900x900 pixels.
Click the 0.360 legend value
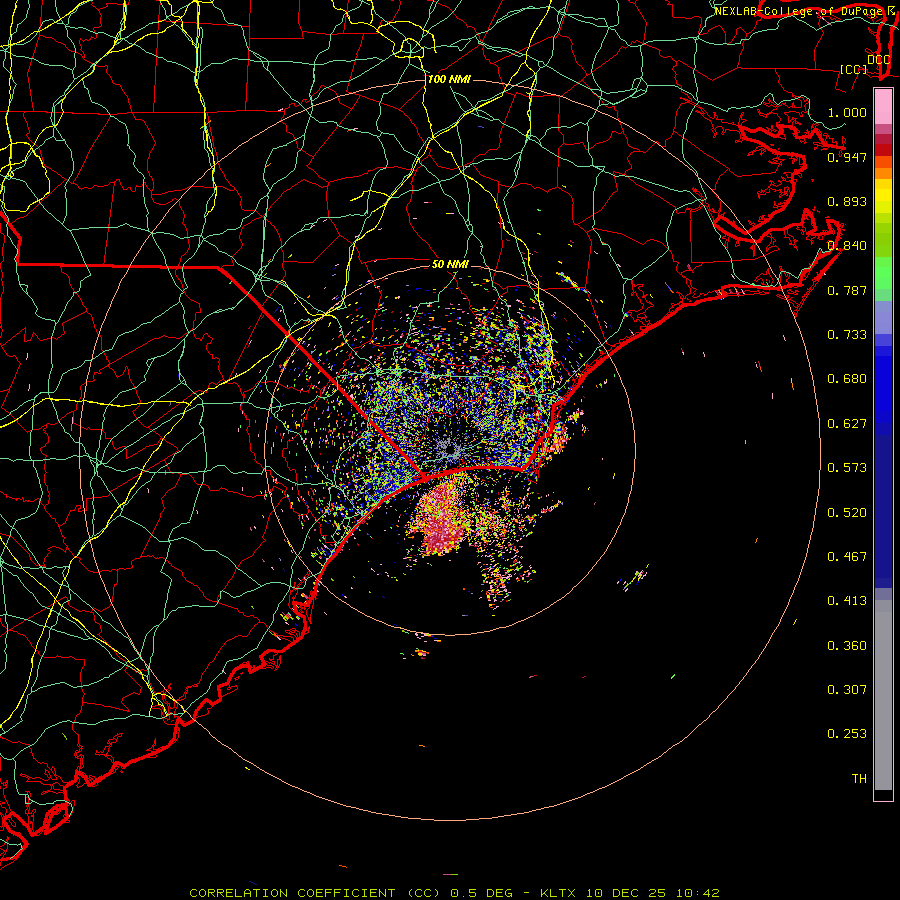[x=847, y=646]
